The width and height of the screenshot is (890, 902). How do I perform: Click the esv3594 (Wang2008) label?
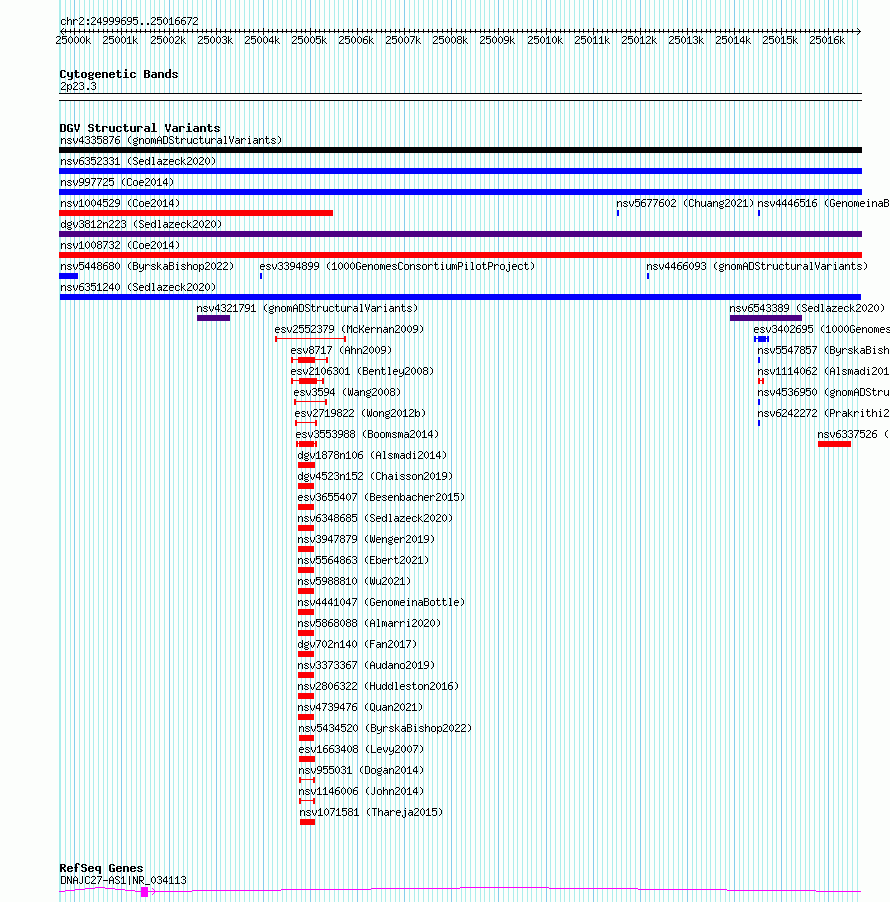347,392
